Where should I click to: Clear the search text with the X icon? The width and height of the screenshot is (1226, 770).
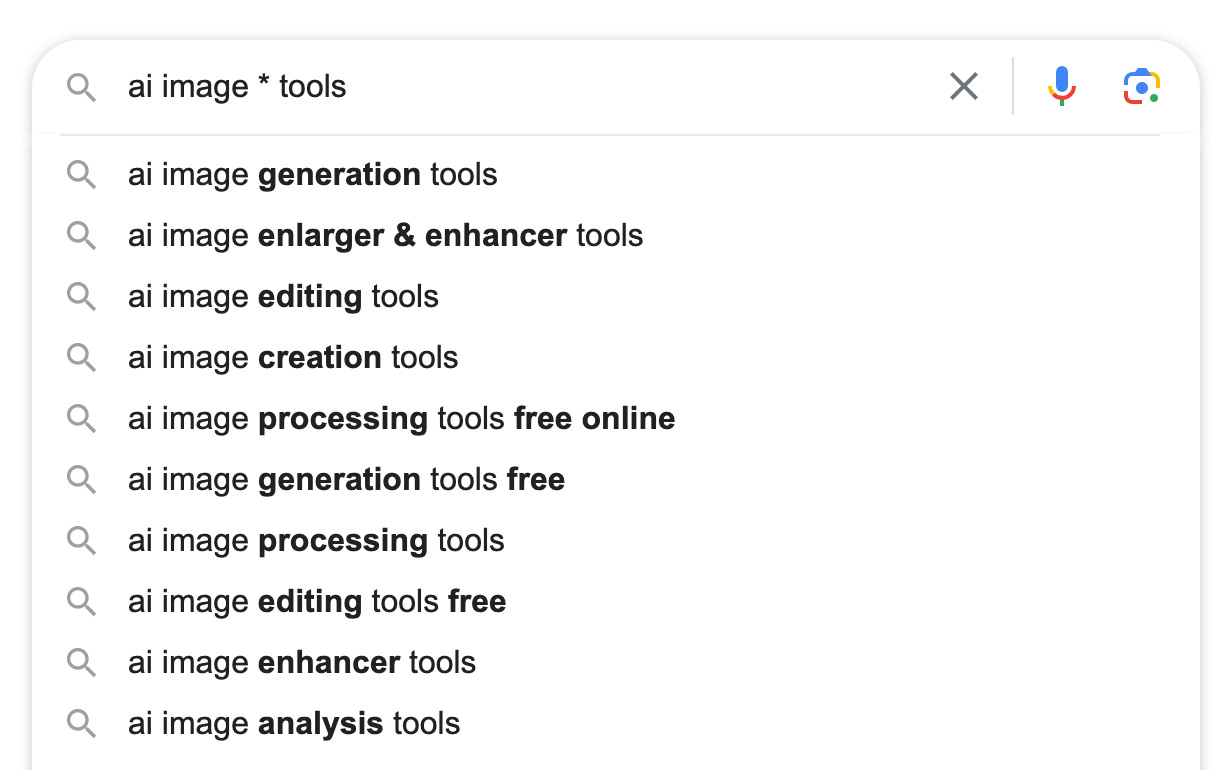tap(964, 86)
